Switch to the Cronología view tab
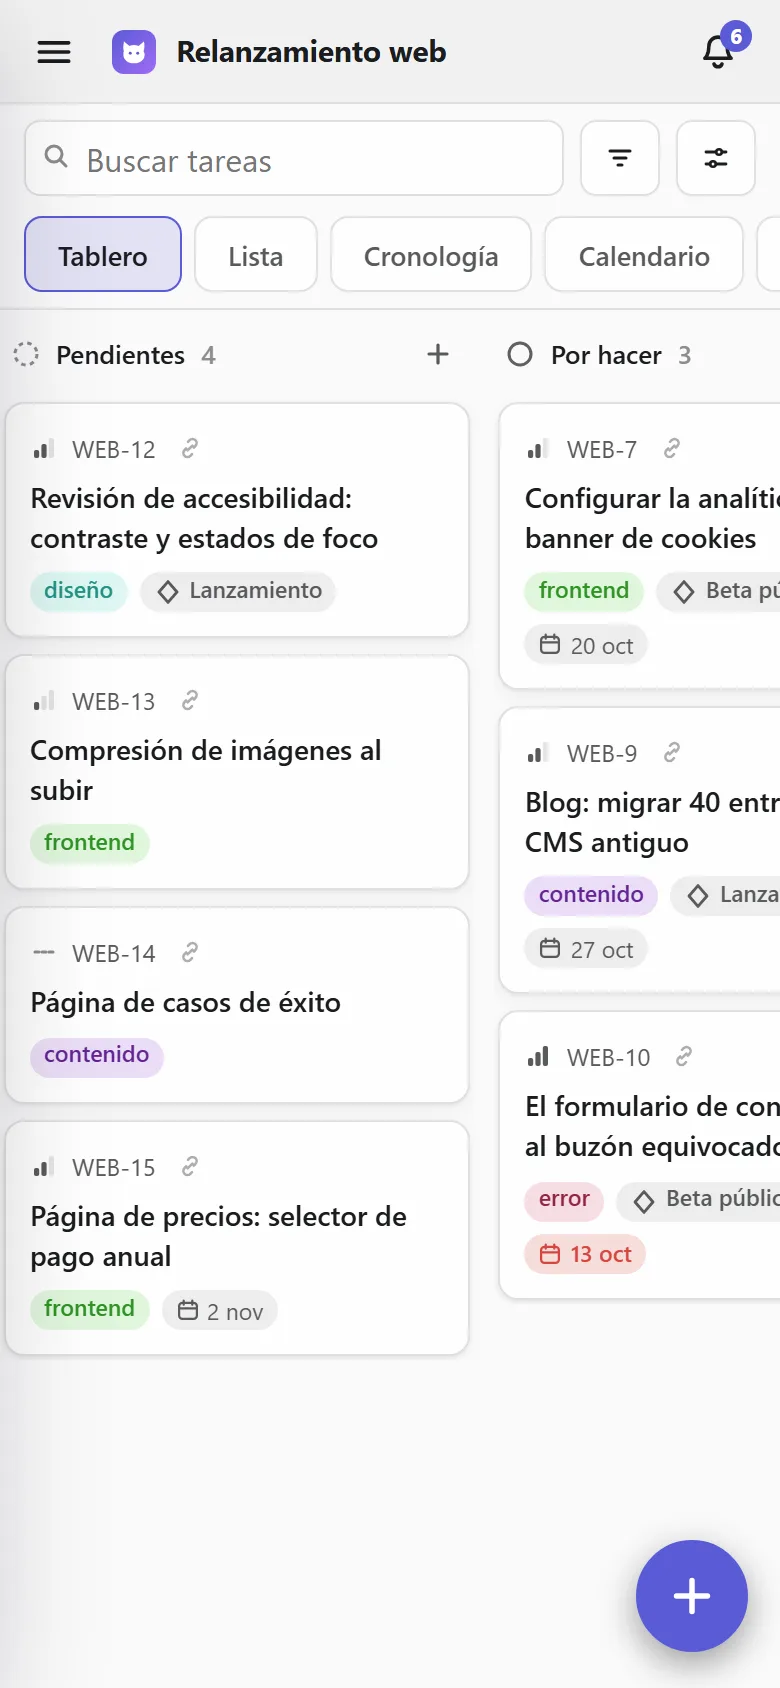780x1688 pixels. tap(431, 254)
